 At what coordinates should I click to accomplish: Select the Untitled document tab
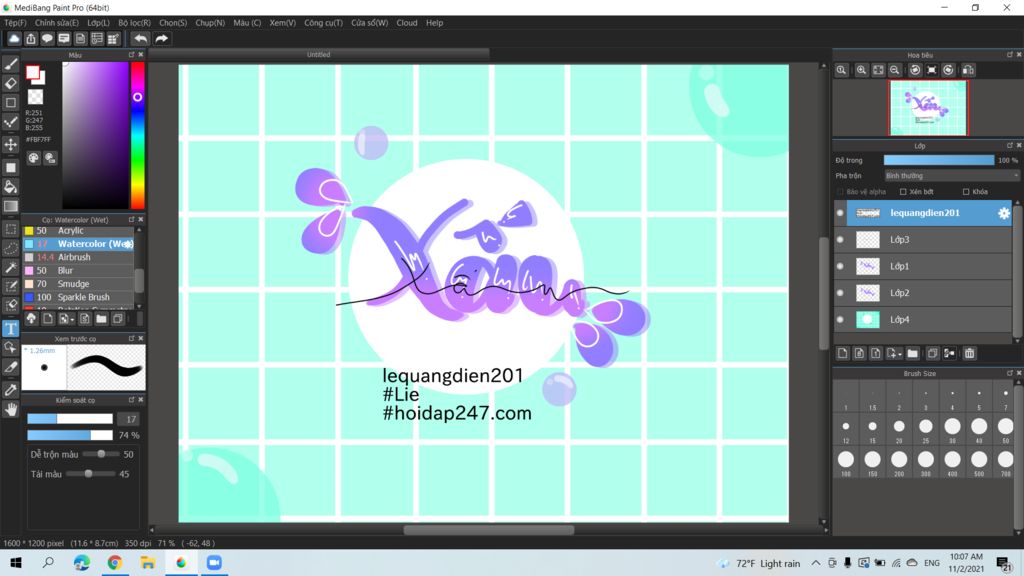(319, 55)
